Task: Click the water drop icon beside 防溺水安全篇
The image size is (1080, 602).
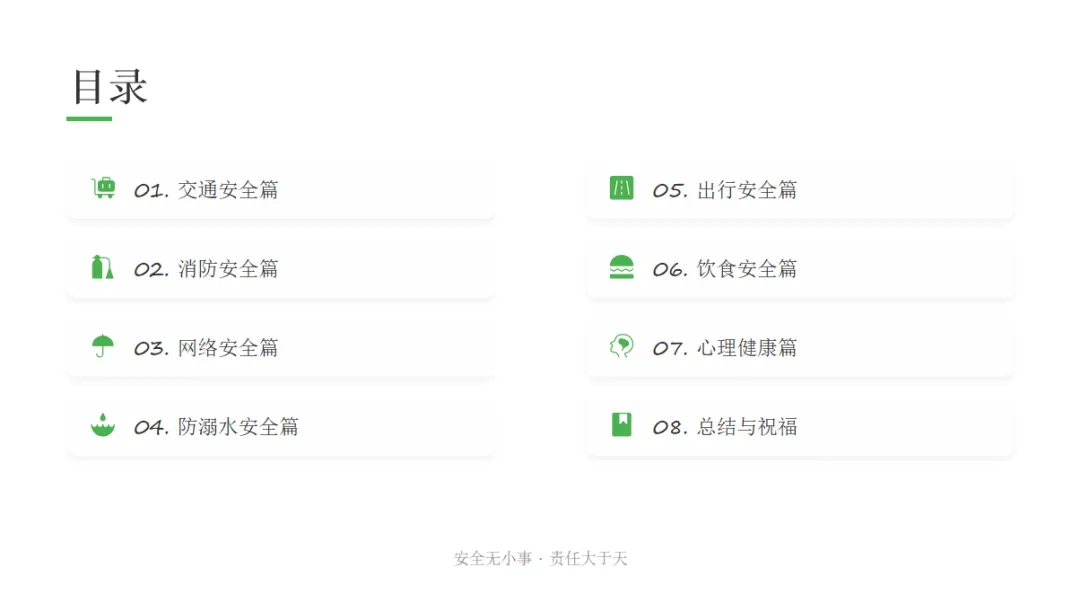Action: tap(102, 425)
